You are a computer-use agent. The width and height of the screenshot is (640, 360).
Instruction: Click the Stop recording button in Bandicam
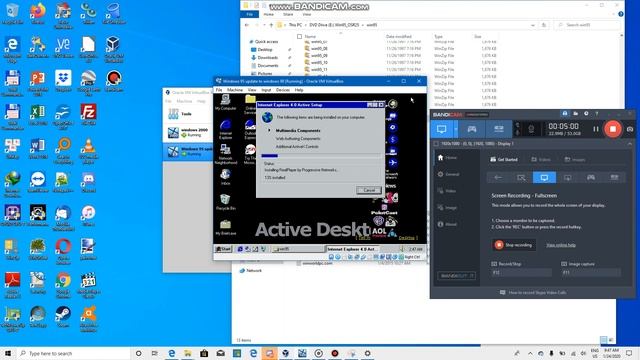514,245
